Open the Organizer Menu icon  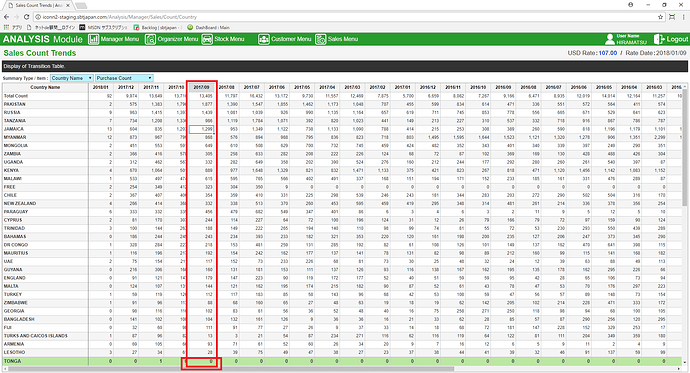point(150,39)
